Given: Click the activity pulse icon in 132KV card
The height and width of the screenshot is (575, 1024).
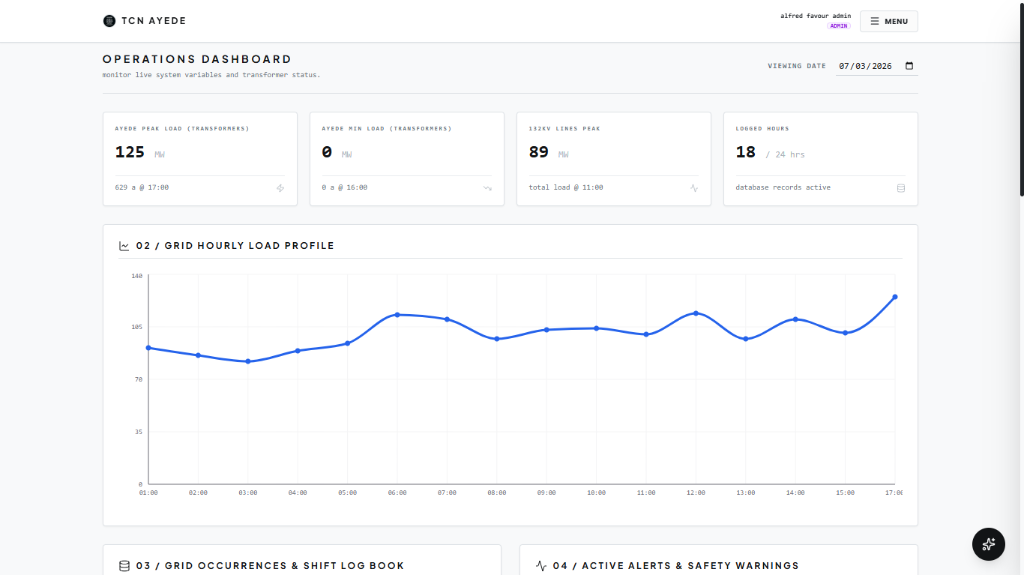Looking at the screenshot, I should coord(694,188).
